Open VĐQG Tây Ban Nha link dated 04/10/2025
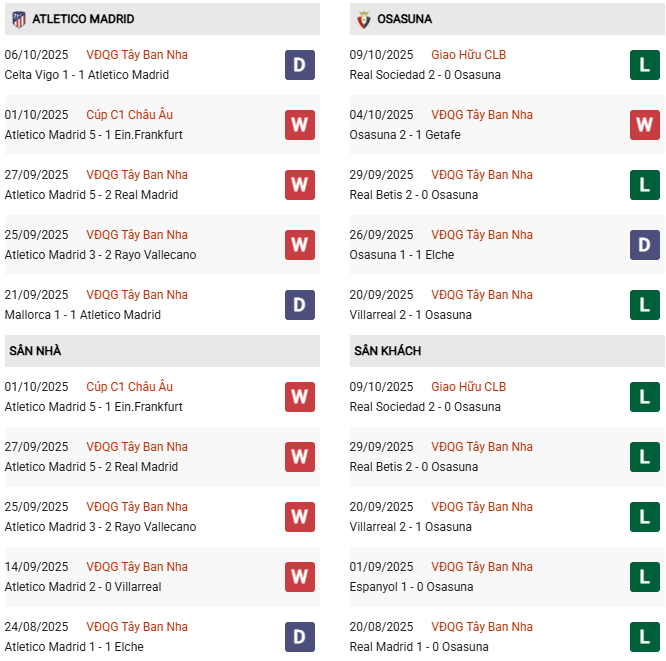This screenshot has width=666, height=661. point(482,115)
